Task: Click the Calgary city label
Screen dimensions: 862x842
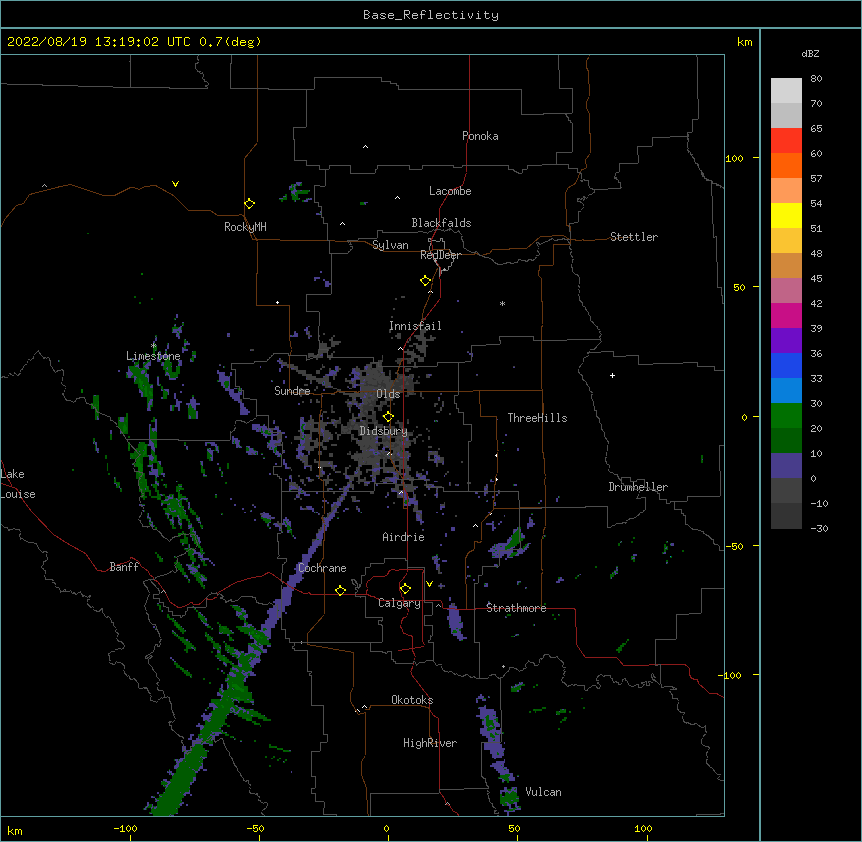Action: [x=399, y=603]
